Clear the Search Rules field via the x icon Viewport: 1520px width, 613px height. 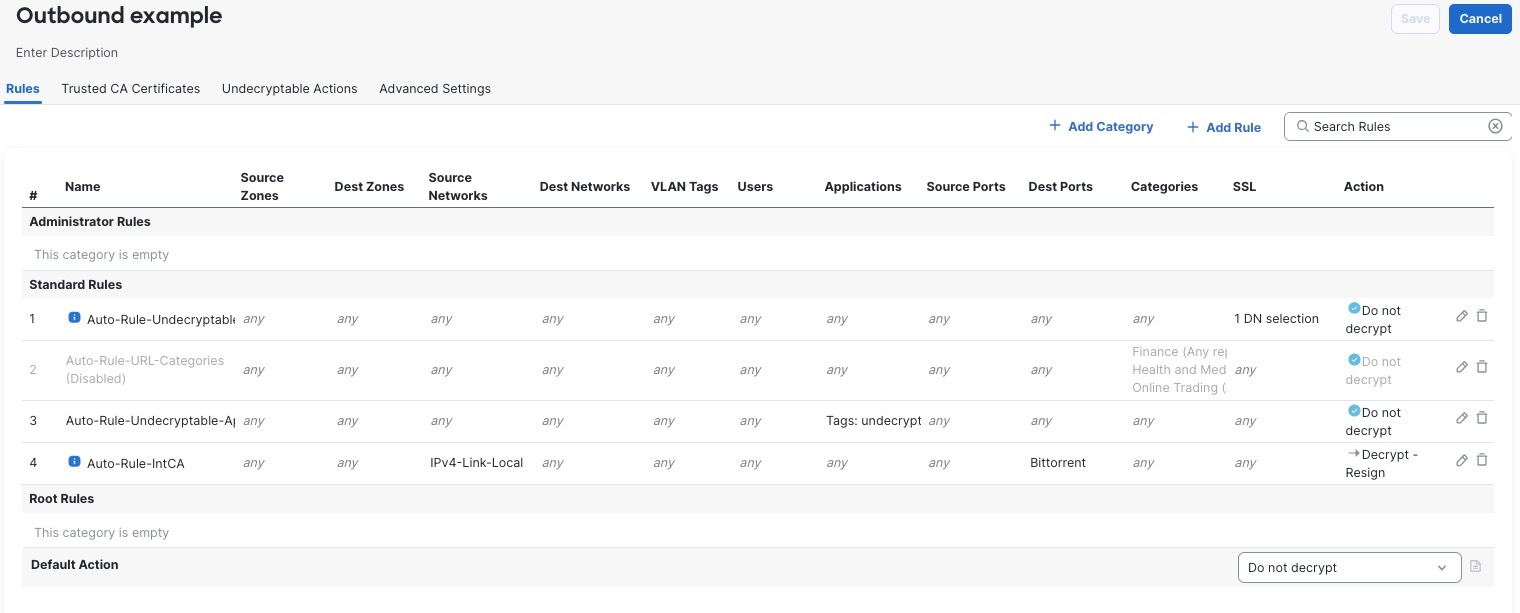point(1495,126)
